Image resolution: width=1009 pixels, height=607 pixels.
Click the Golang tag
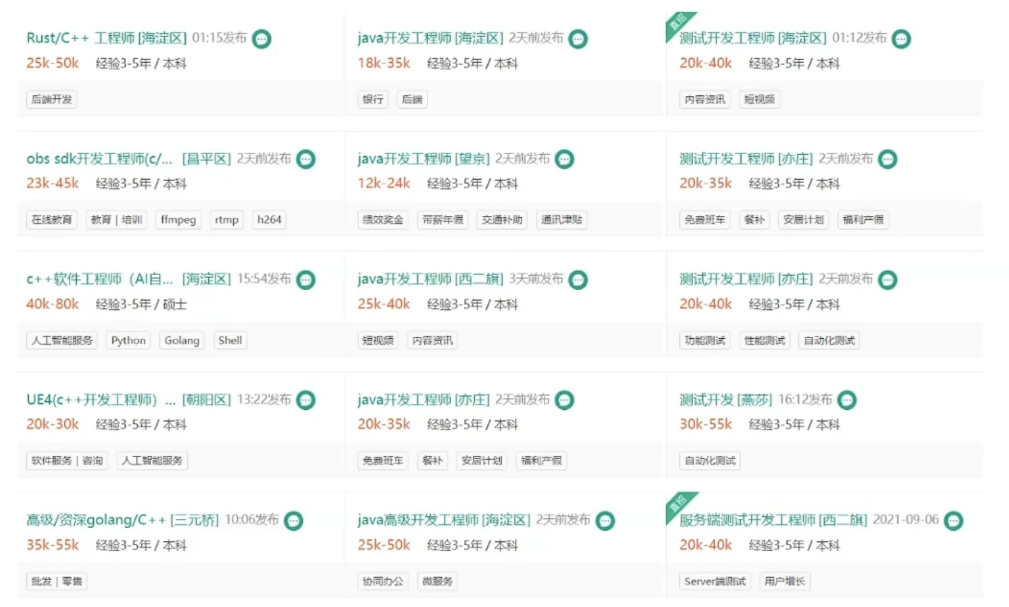pyautogui.click(x=181, y=340)
